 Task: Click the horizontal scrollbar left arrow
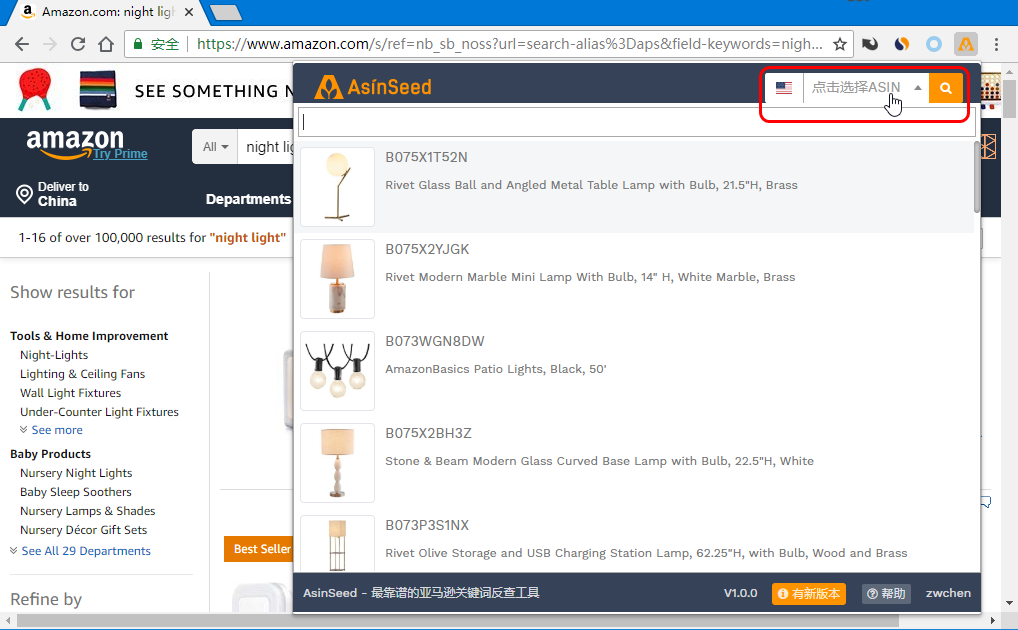pos(8,621)
